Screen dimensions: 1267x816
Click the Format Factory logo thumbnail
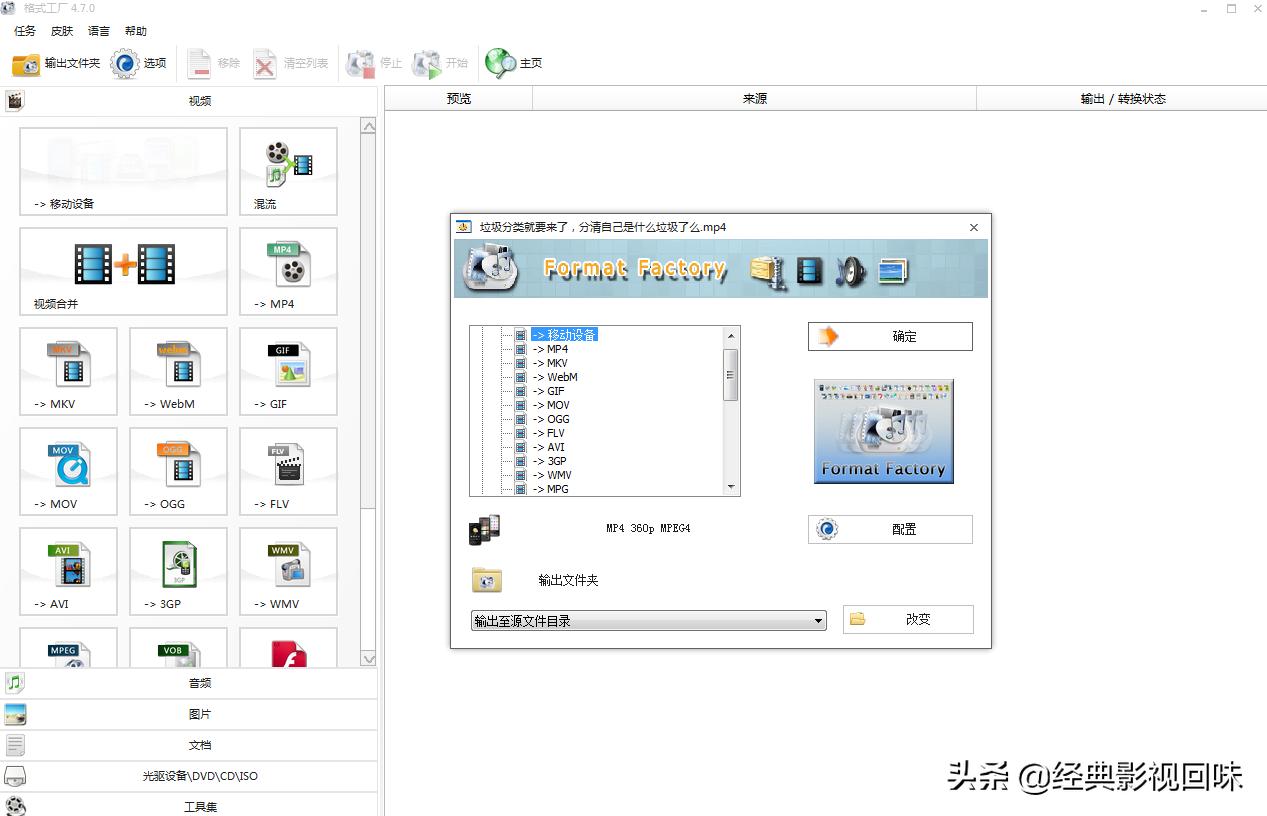click(883, 431)
